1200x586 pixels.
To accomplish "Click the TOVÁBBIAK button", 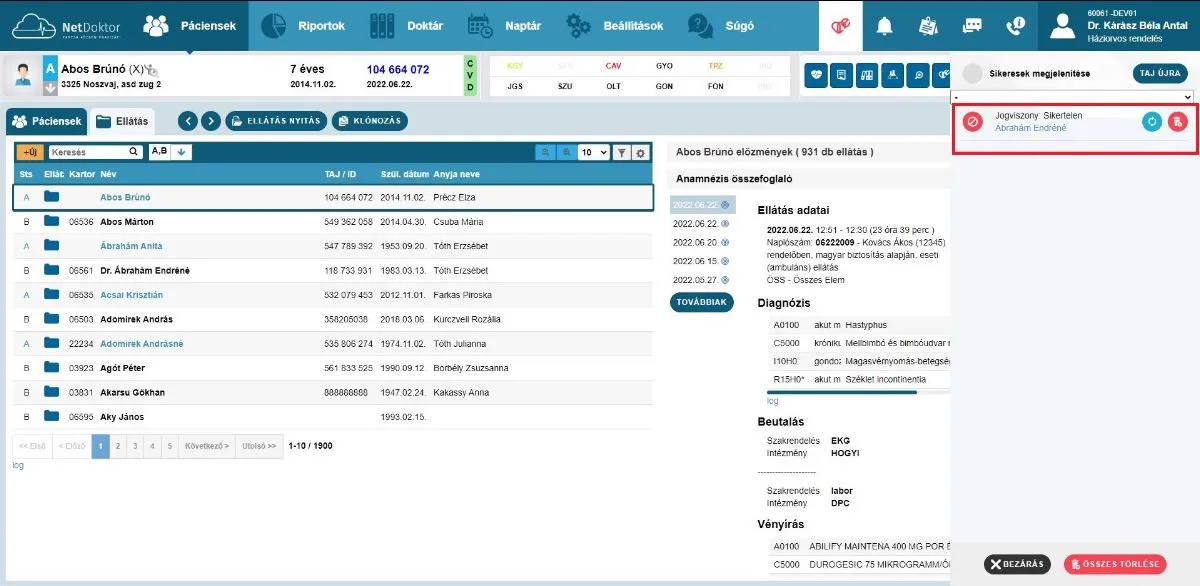I will 702,302.
